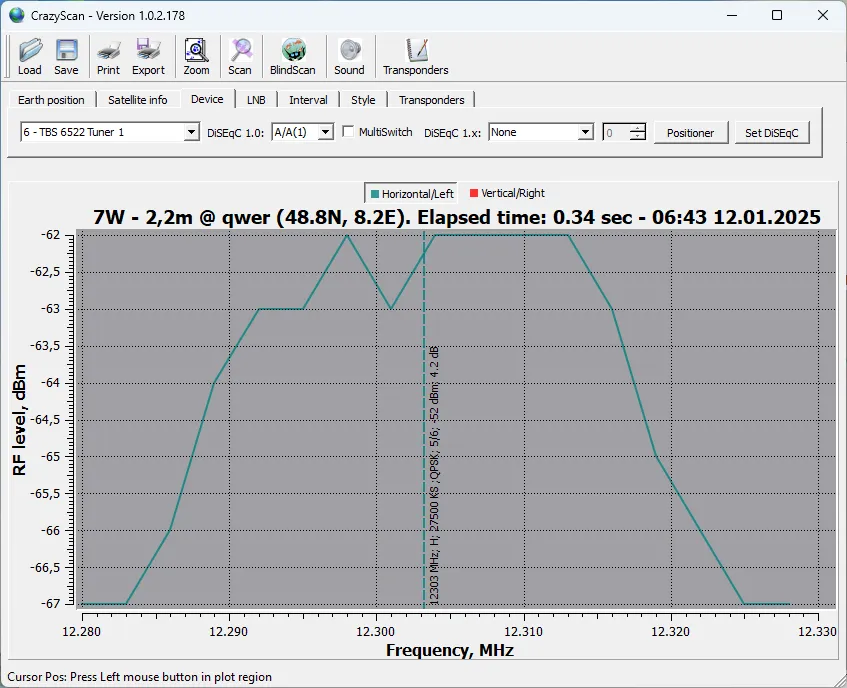The width and height of the screenshot is (847, 688).
Task: Start a spectrum Scan
Action: (x=240, y=56)
